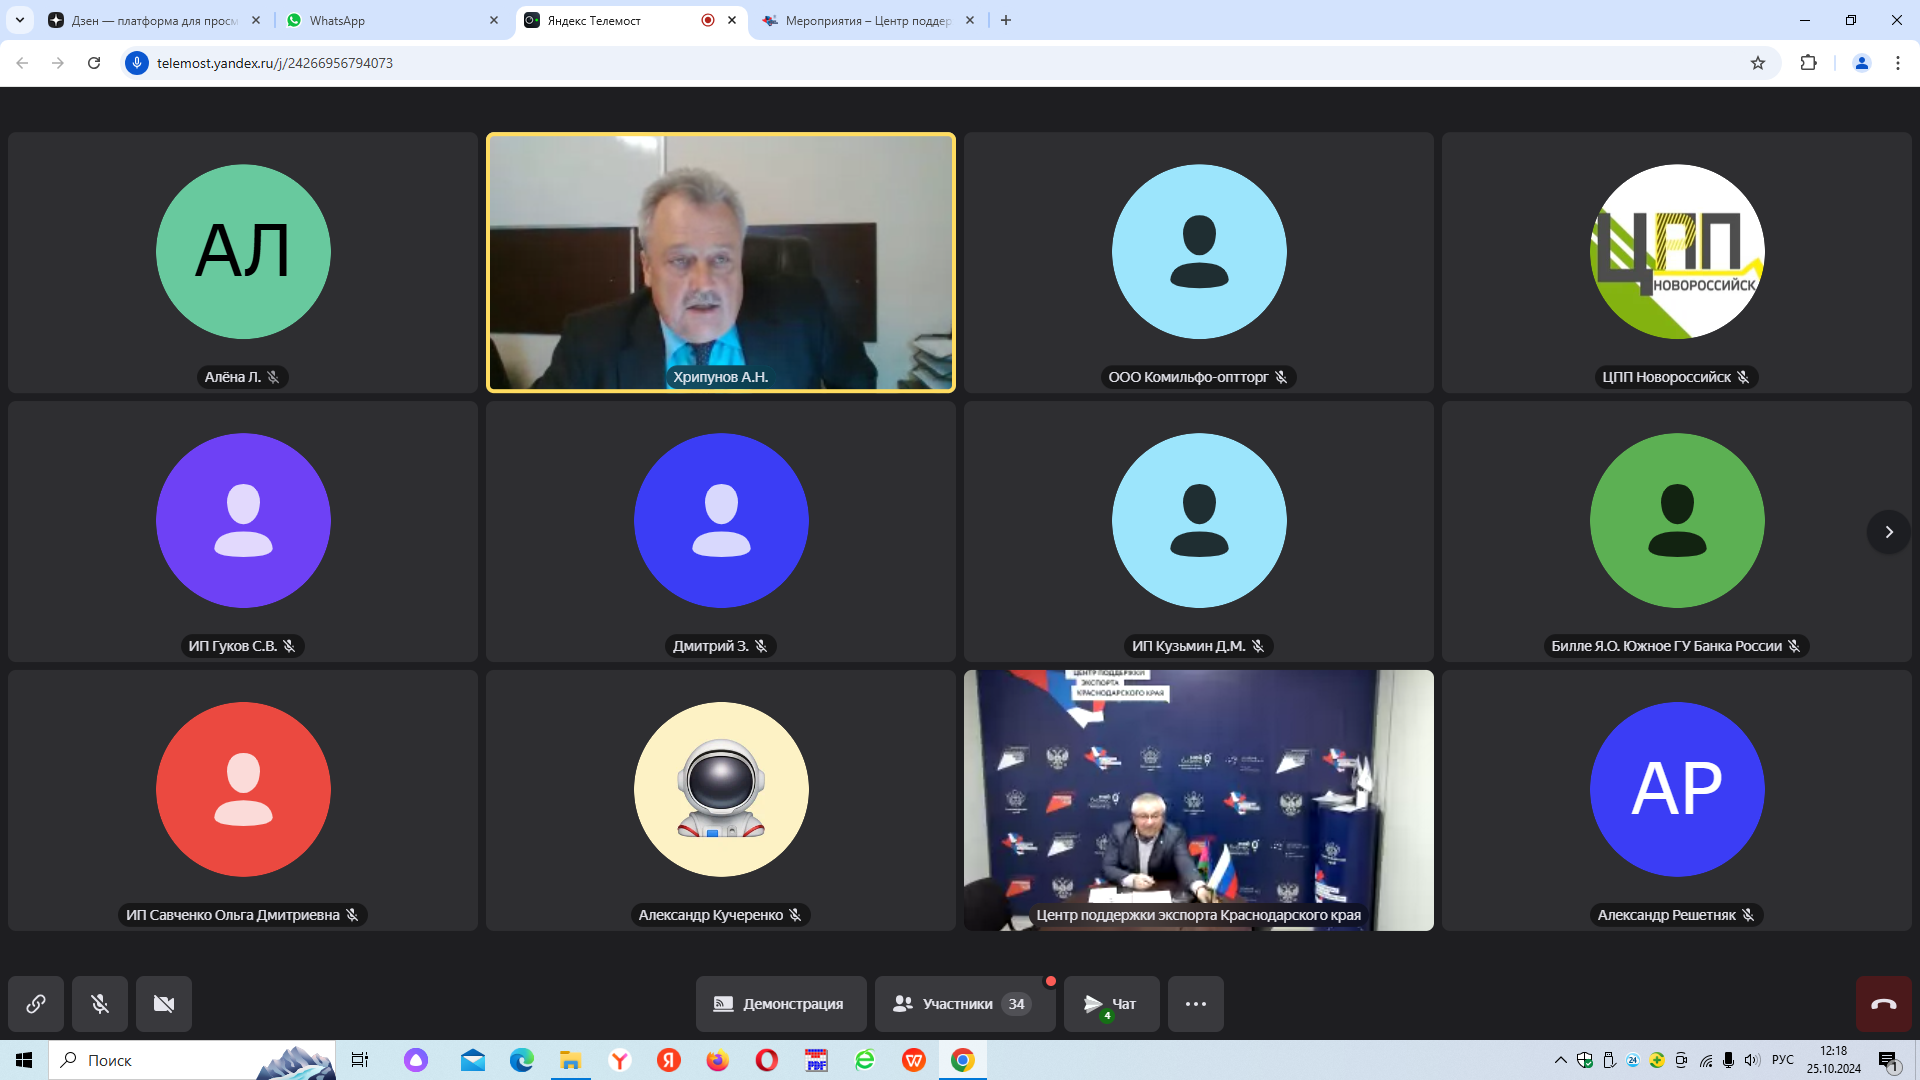
Task: Expand the tab search dropdown arrow
Action: 20,20
